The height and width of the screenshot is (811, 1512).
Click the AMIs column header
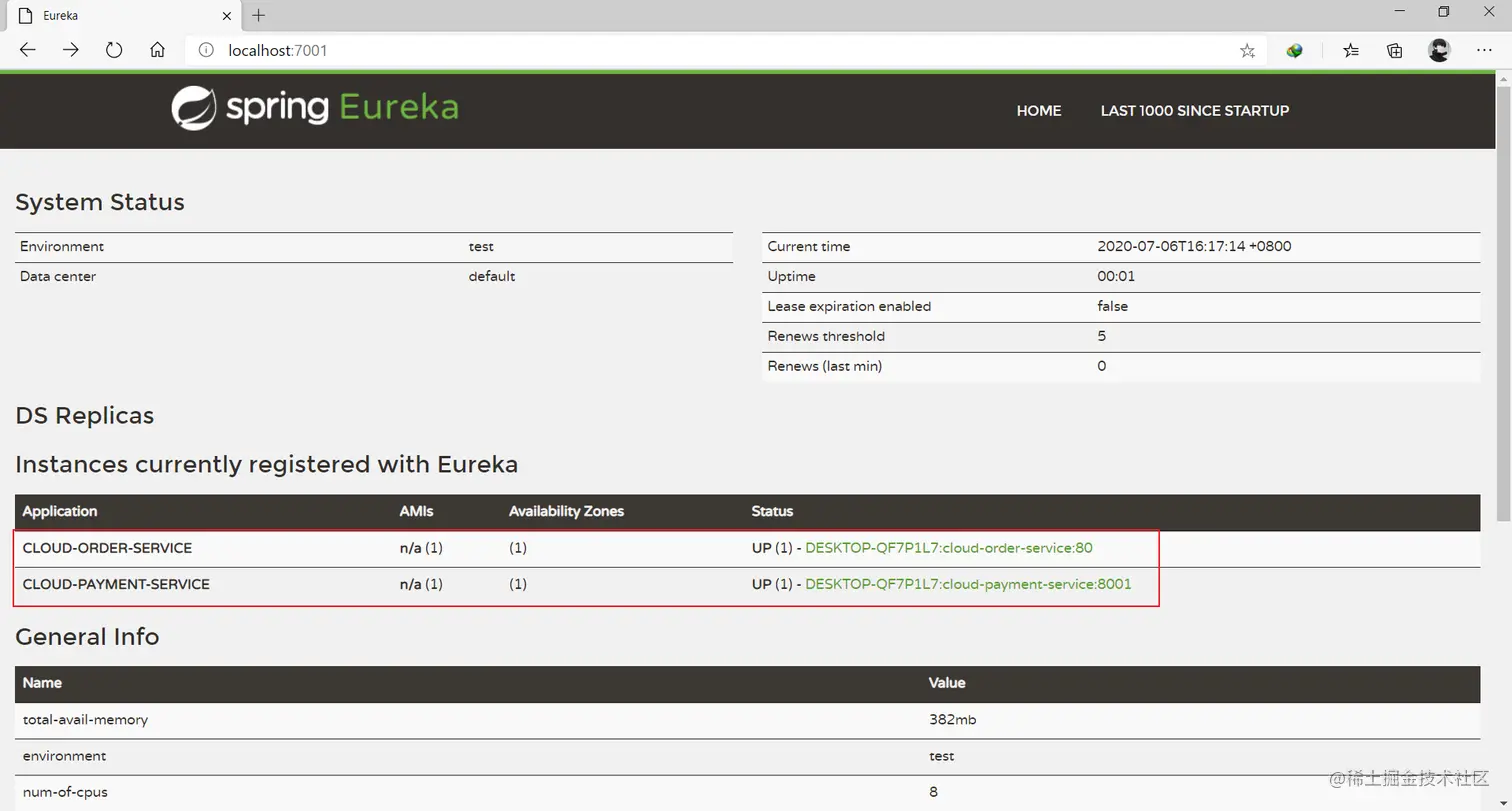click(x=416, y=511)
